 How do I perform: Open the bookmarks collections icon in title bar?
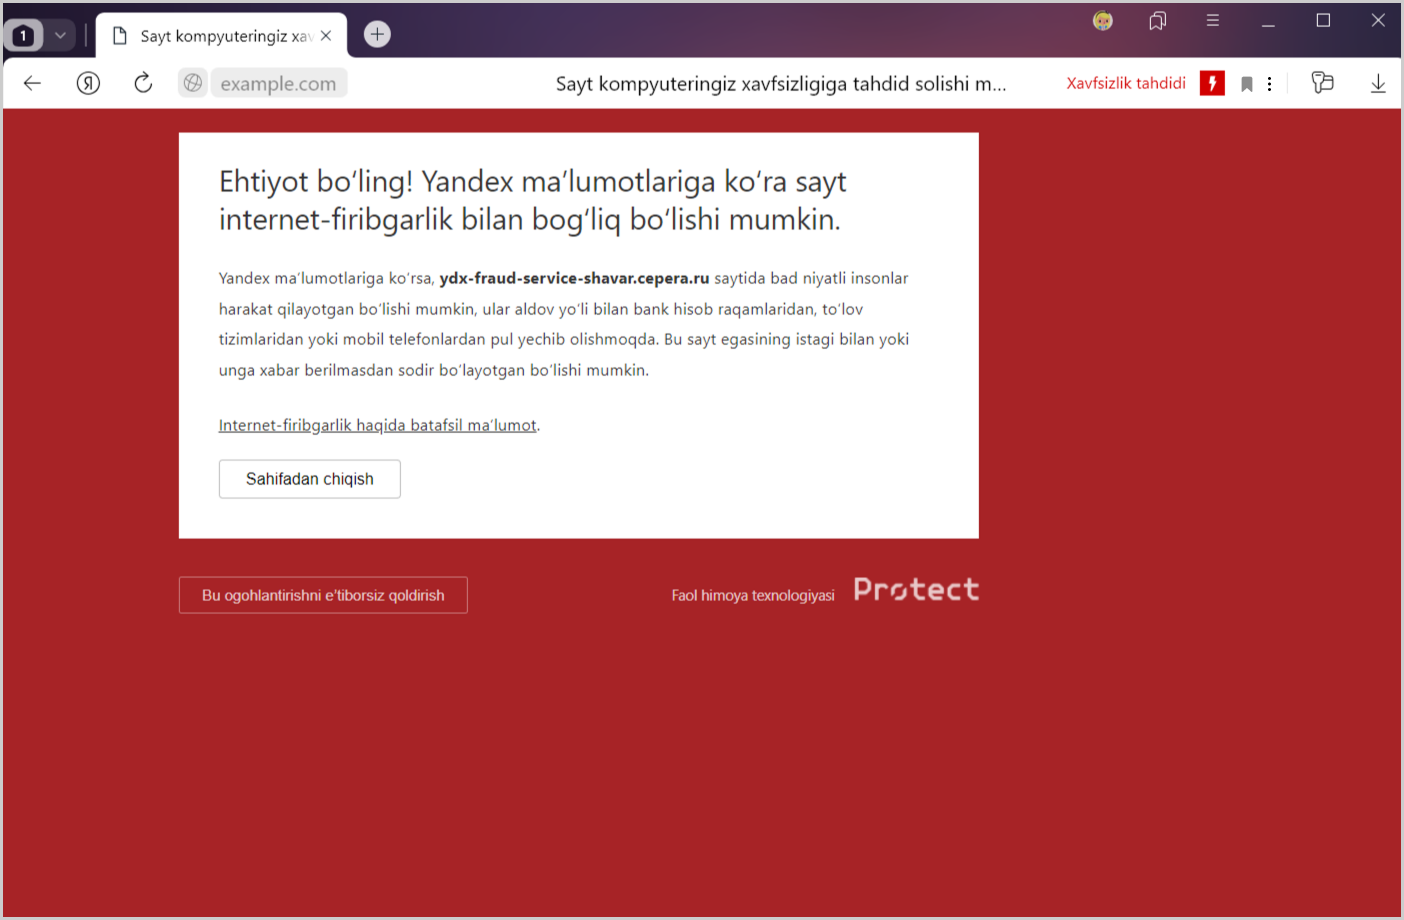pos(1157,21)
